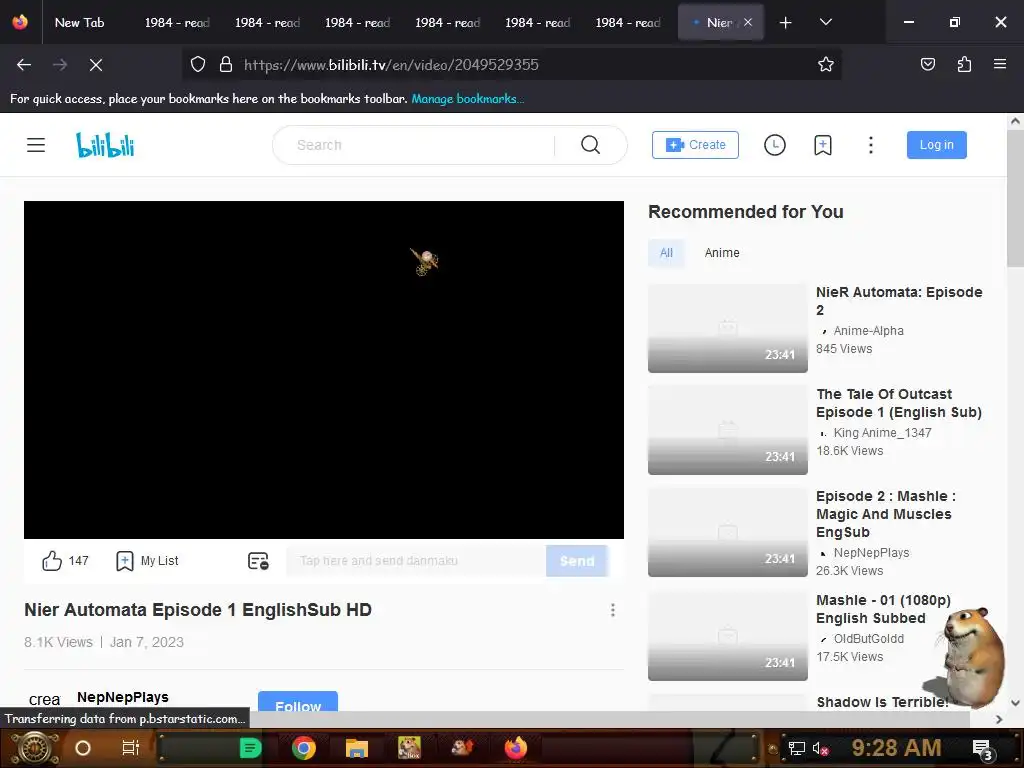Open the notification center icon
The image size is (1024, 768).
click(x=982, y=749)
